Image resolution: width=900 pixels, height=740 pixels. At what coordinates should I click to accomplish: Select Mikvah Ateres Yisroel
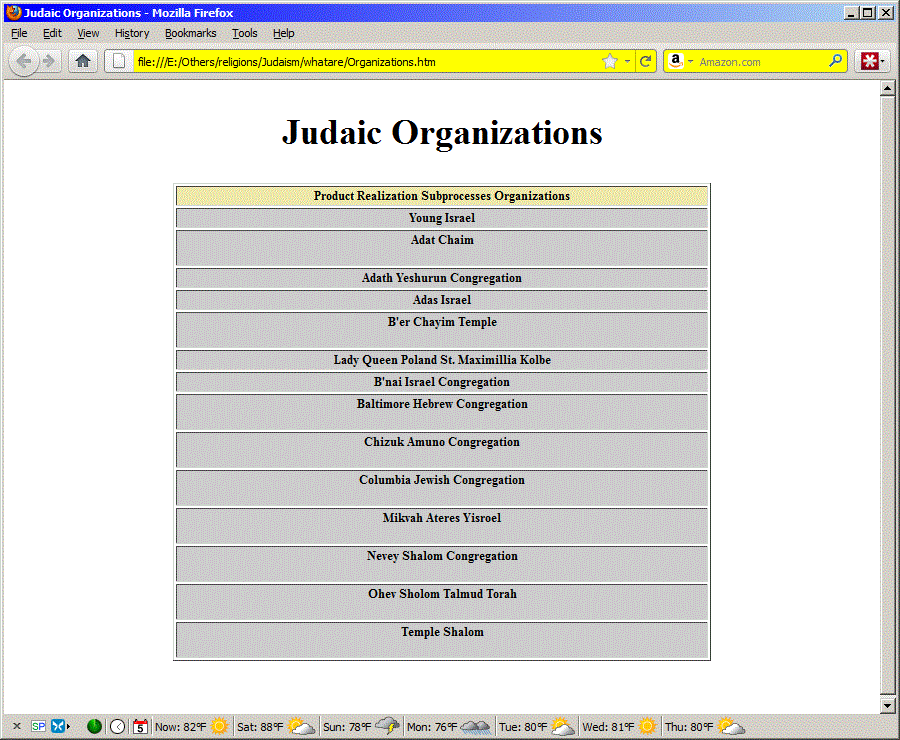tap(442, 526)
